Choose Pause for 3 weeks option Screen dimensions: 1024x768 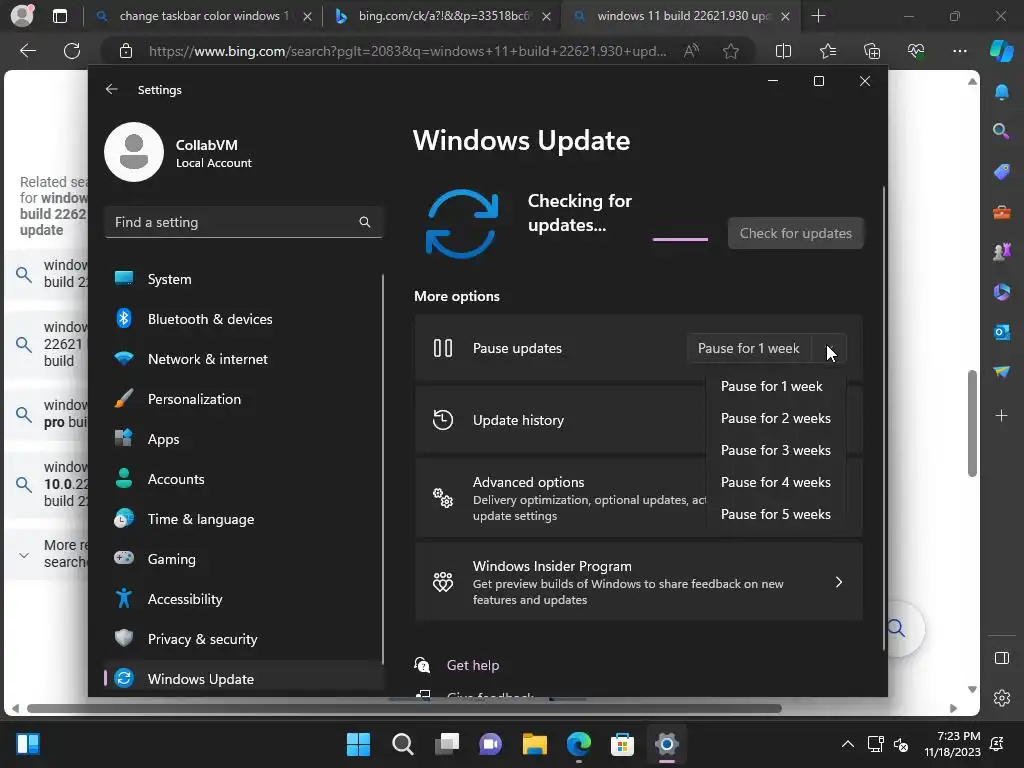click(776, 450)
